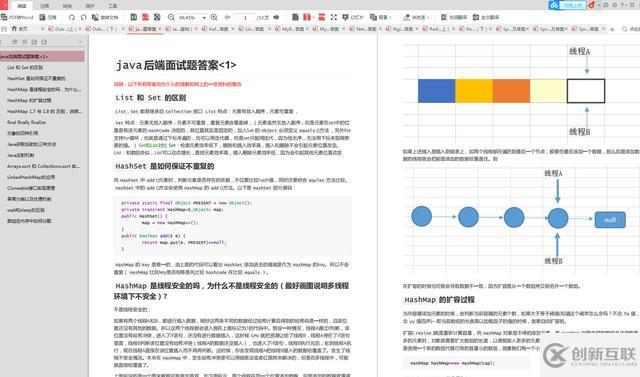Open the eye protection mode dropdown
This screenshot has height=377, width=640.
click(x=416, y=17)
